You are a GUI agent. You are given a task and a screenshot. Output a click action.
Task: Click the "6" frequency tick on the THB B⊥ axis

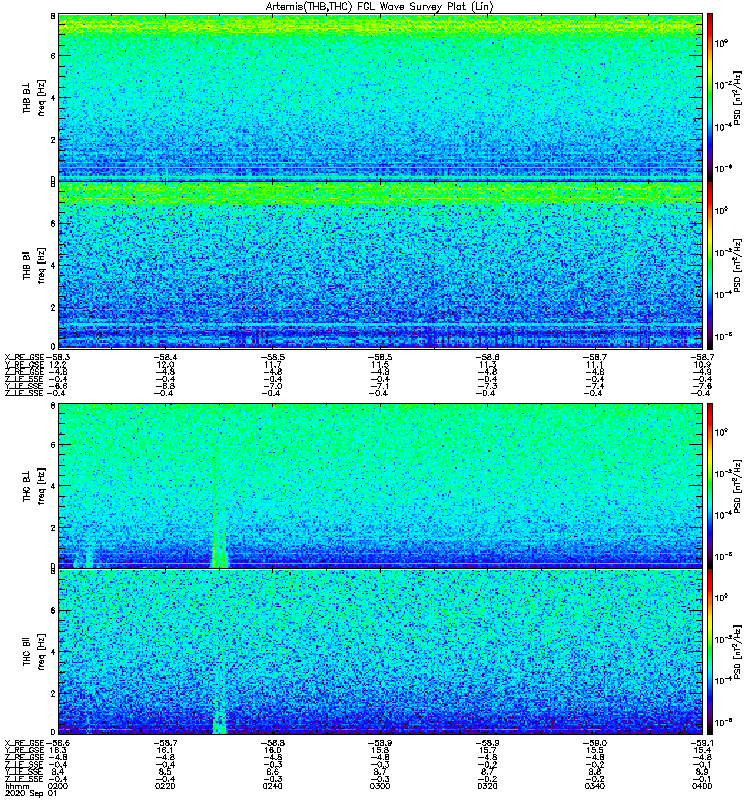click(53, 56)
